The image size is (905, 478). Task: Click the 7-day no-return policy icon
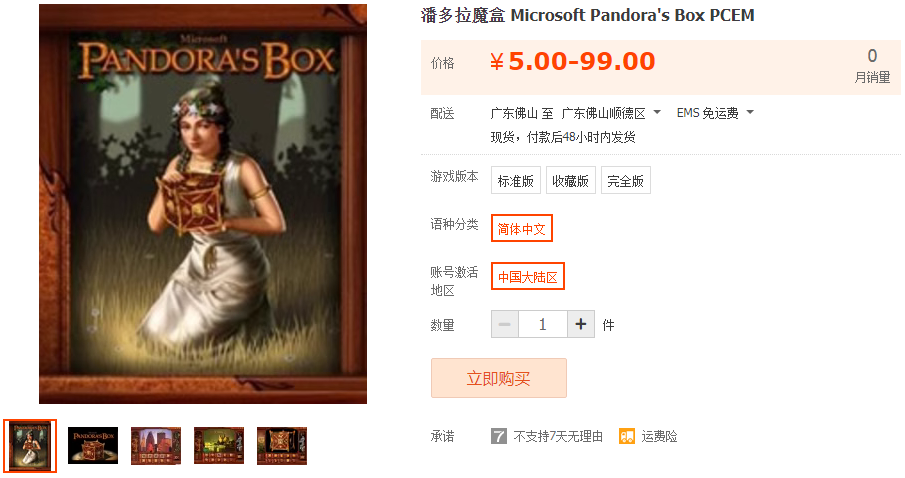click(x=499, y=436)
